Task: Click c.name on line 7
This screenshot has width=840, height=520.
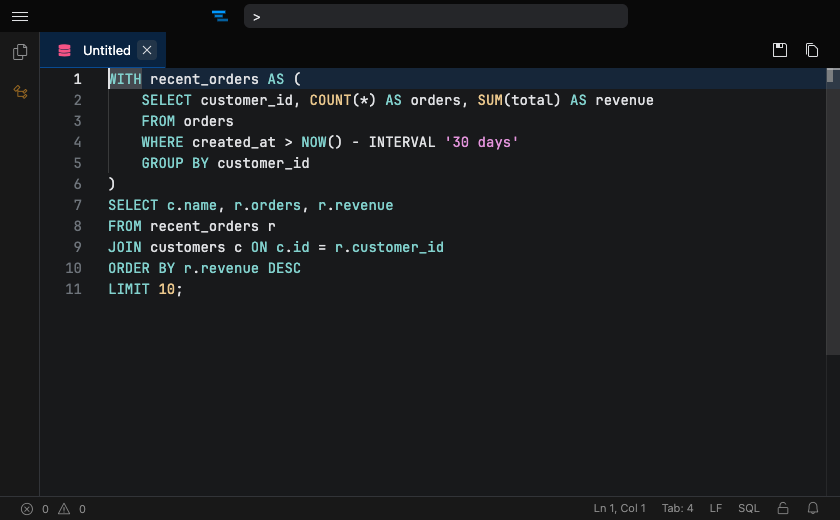Action: (192, 205)
